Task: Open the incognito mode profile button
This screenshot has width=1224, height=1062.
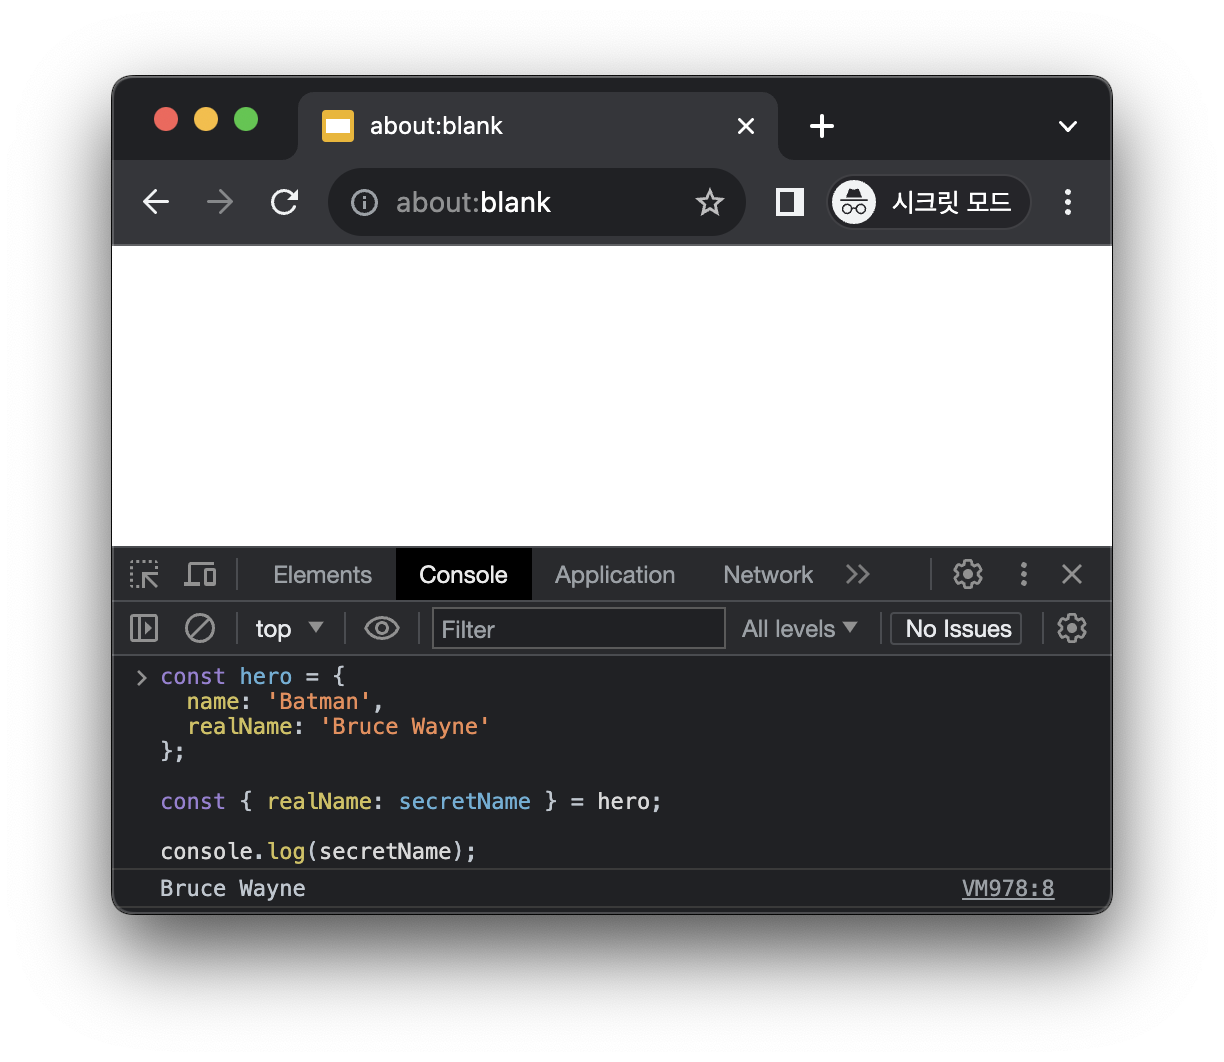Action: tap(929, 202)
